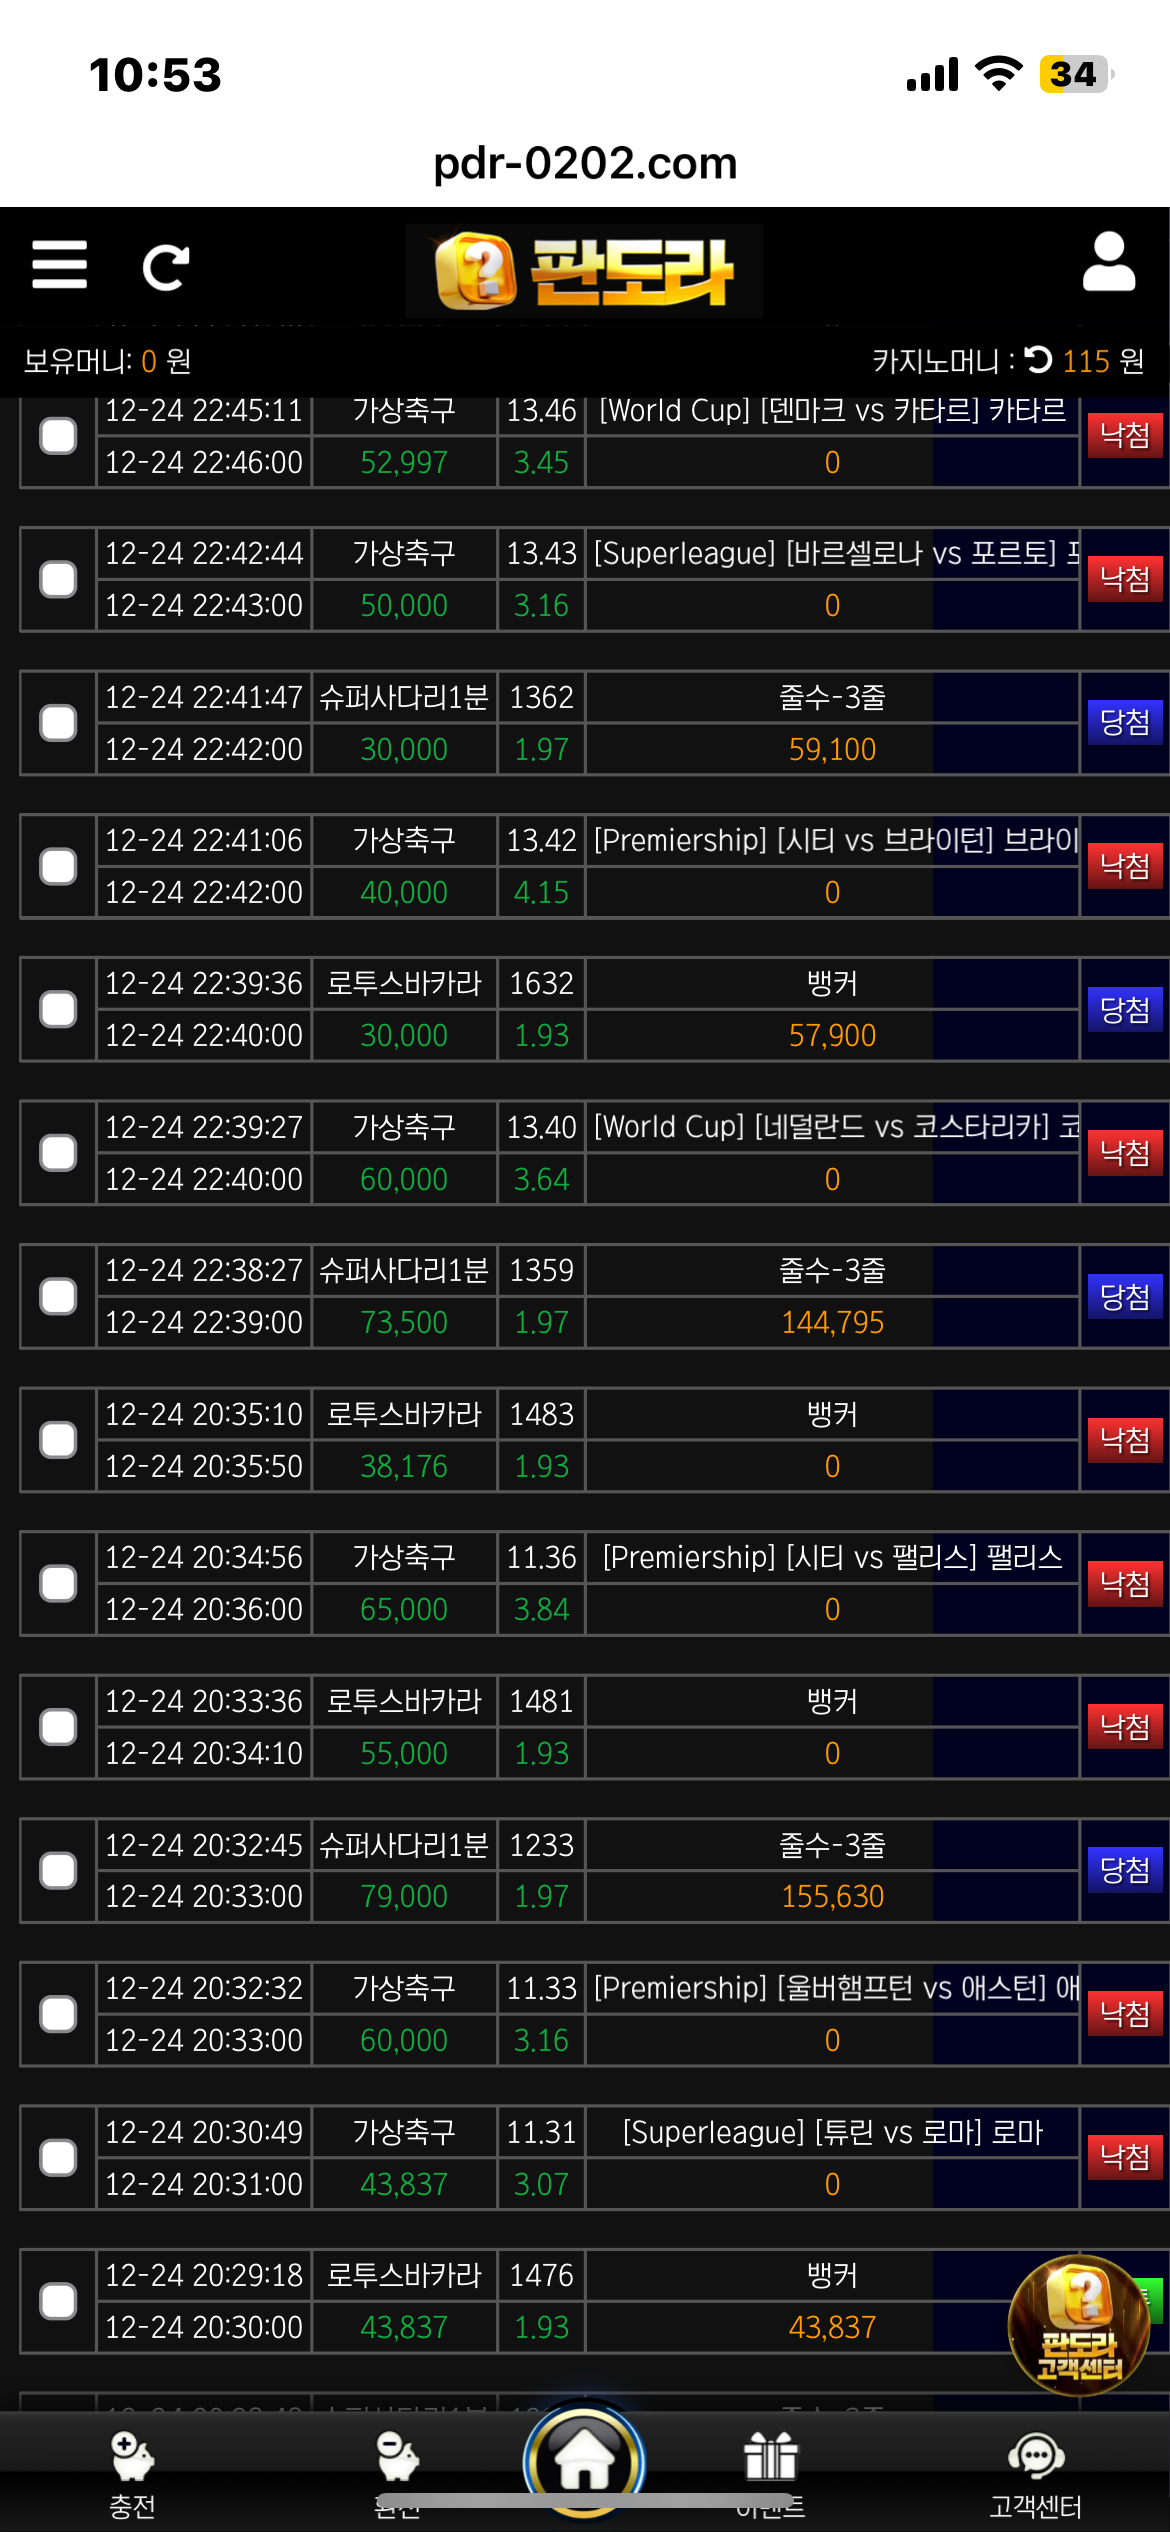This screenshot has height=2532, width=1170.
Task: Open the hamburger menu
Action: pos(60,265)
